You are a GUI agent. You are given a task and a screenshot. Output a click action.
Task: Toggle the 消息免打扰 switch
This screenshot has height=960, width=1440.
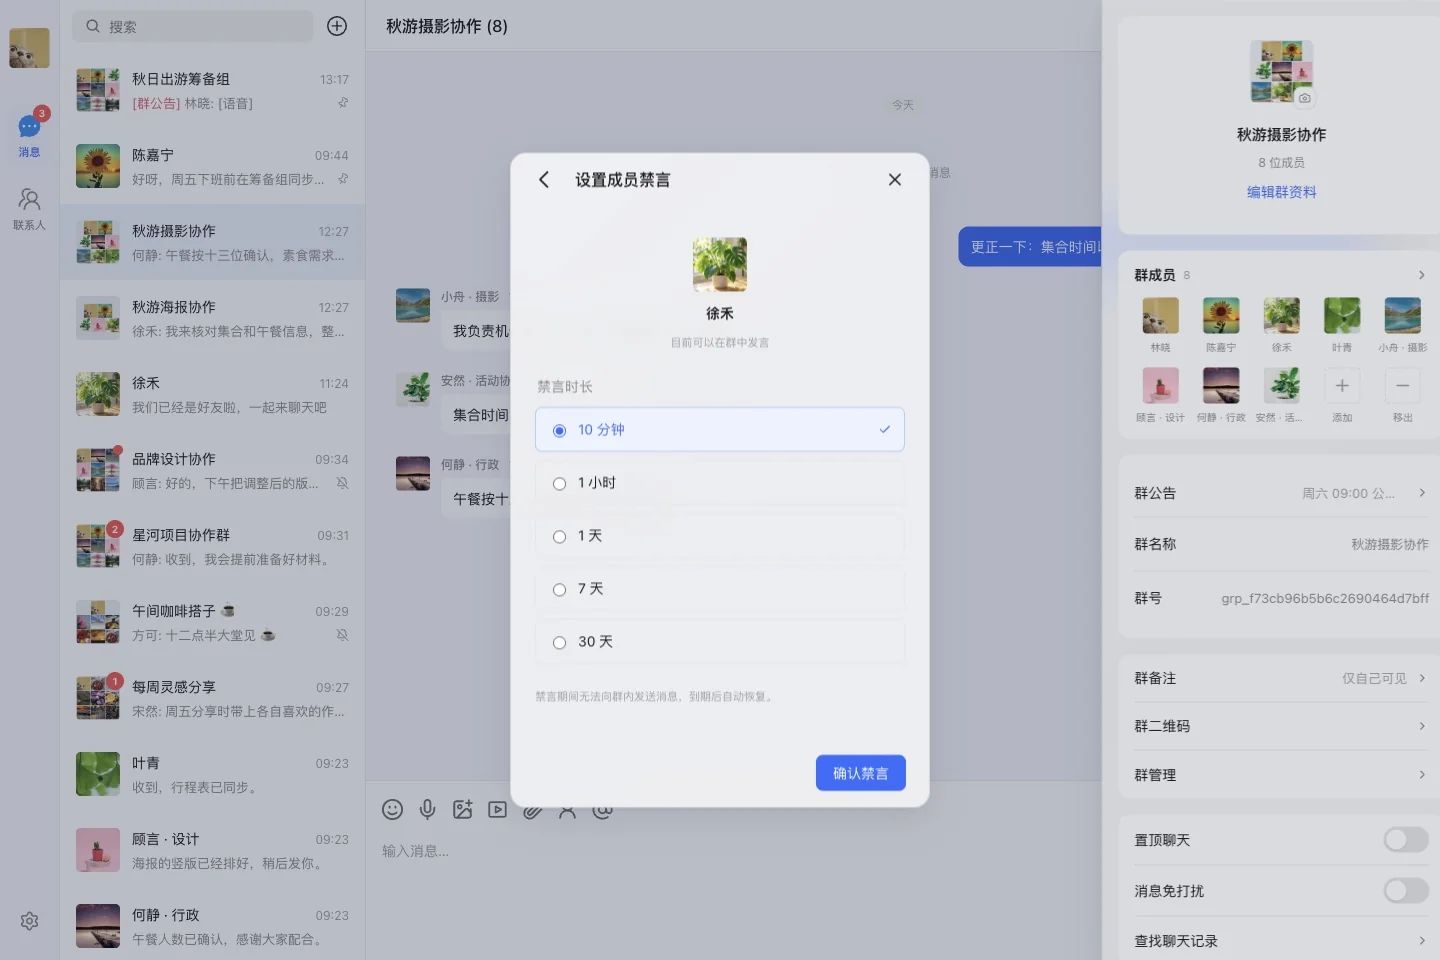click(1406, 890)
